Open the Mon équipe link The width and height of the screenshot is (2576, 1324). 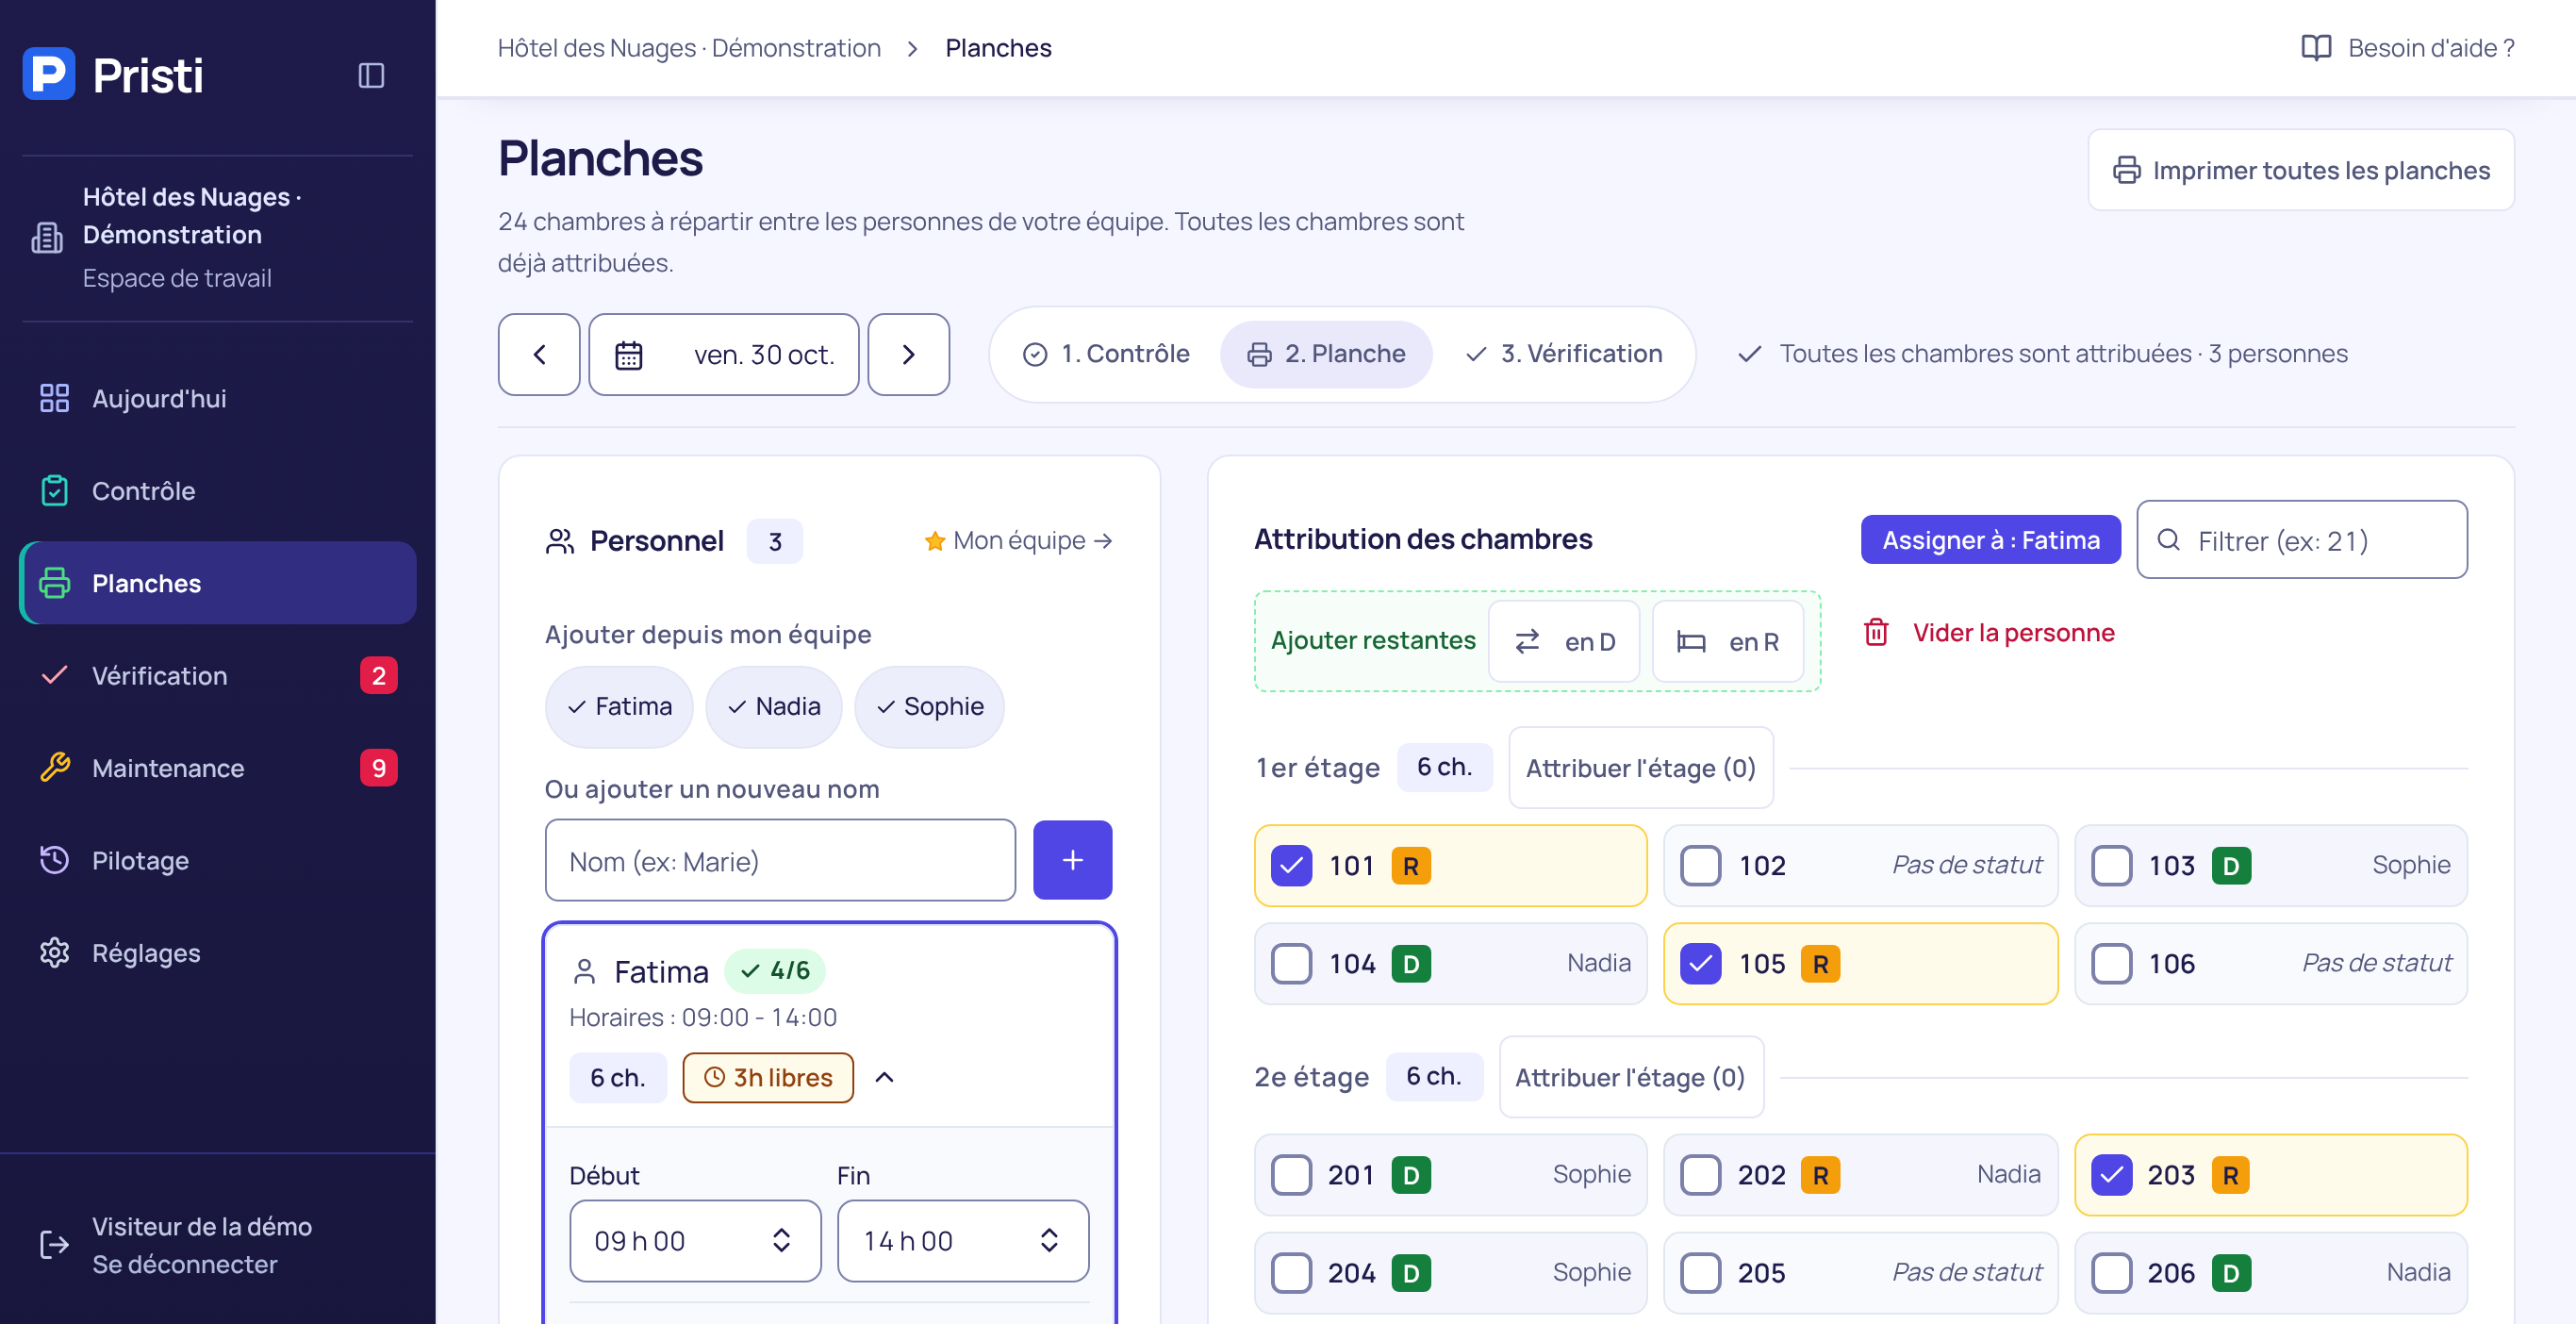pyautogui.click(x=1019, y=541)
